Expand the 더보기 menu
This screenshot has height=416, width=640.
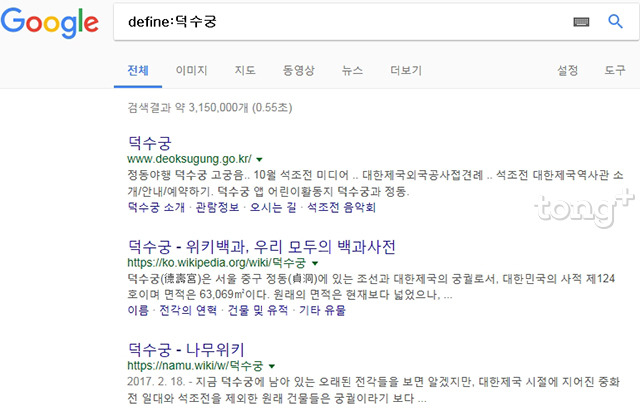tap(406, 70)
